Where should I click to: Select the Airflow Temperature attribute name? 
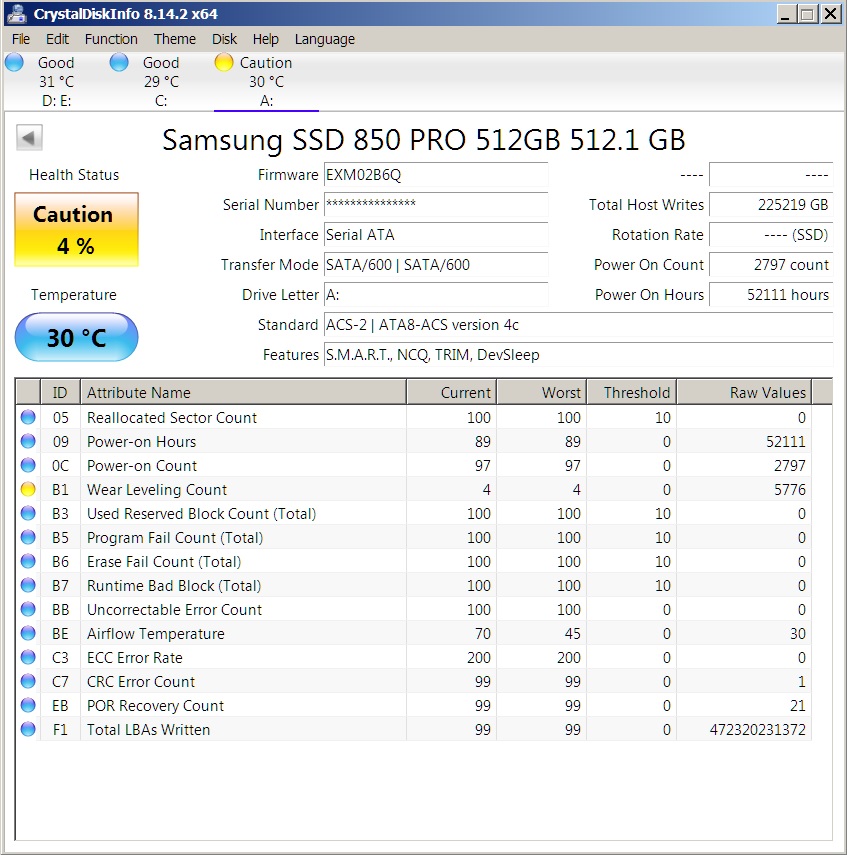[156, 634]
